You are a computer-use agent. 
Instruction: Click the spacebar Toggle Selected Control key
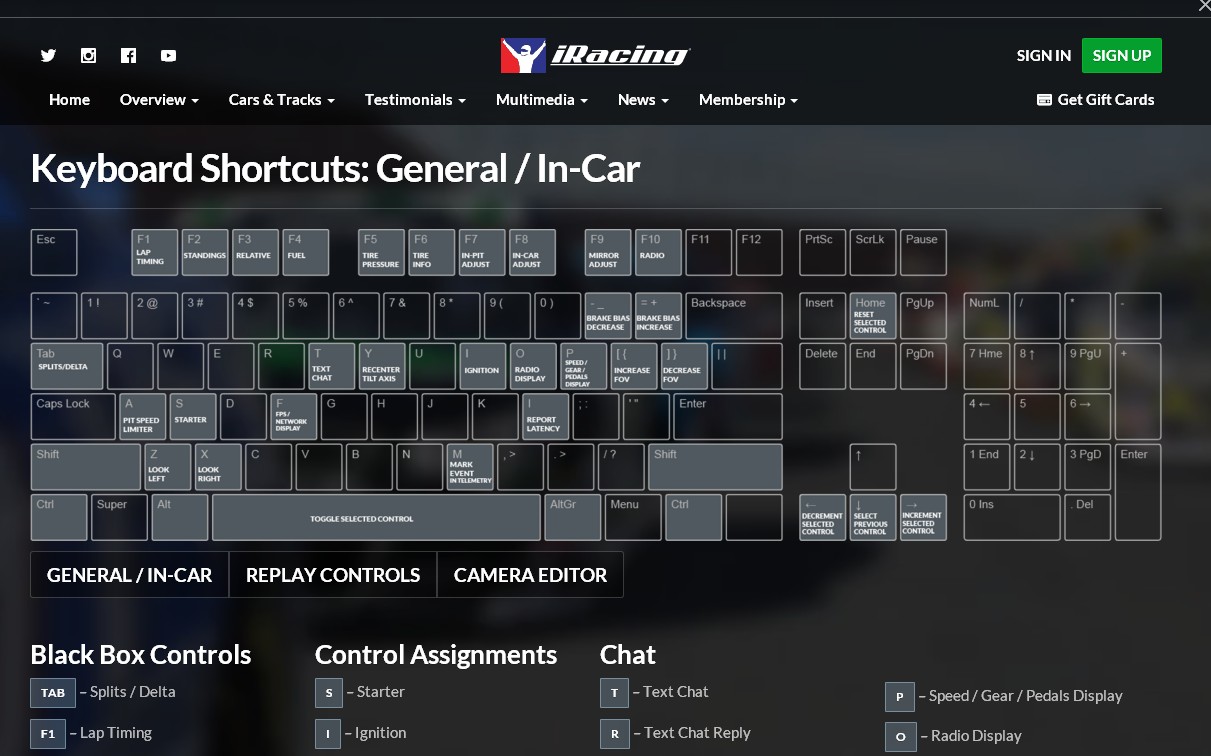point(376,517)
